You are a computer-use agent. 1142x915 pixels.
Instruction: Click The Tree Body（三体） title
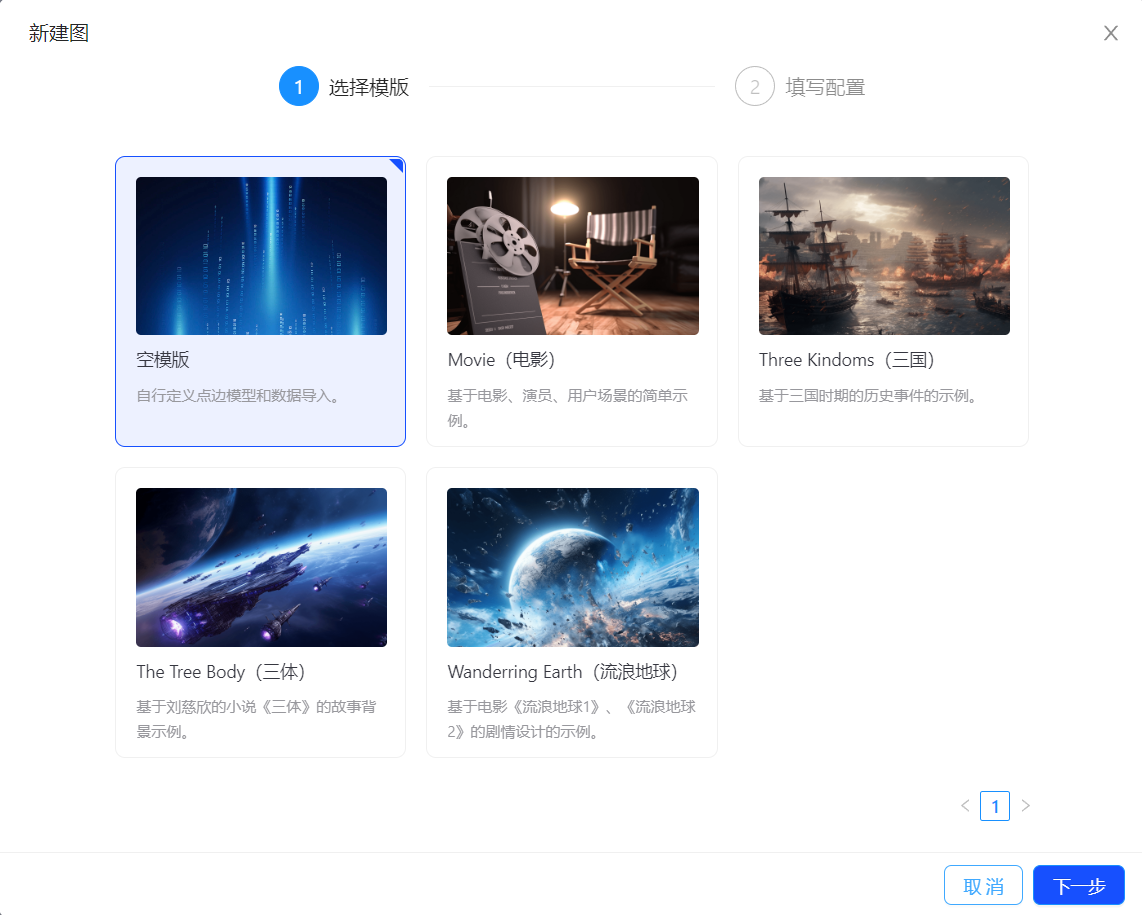pyautogui.click(x=221, y=672)
